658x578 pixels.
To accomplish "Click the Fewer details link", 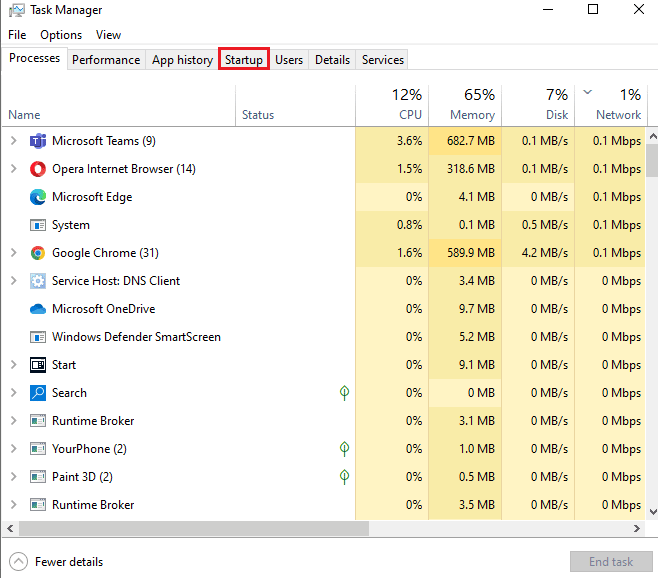I will tap(69, 562).
